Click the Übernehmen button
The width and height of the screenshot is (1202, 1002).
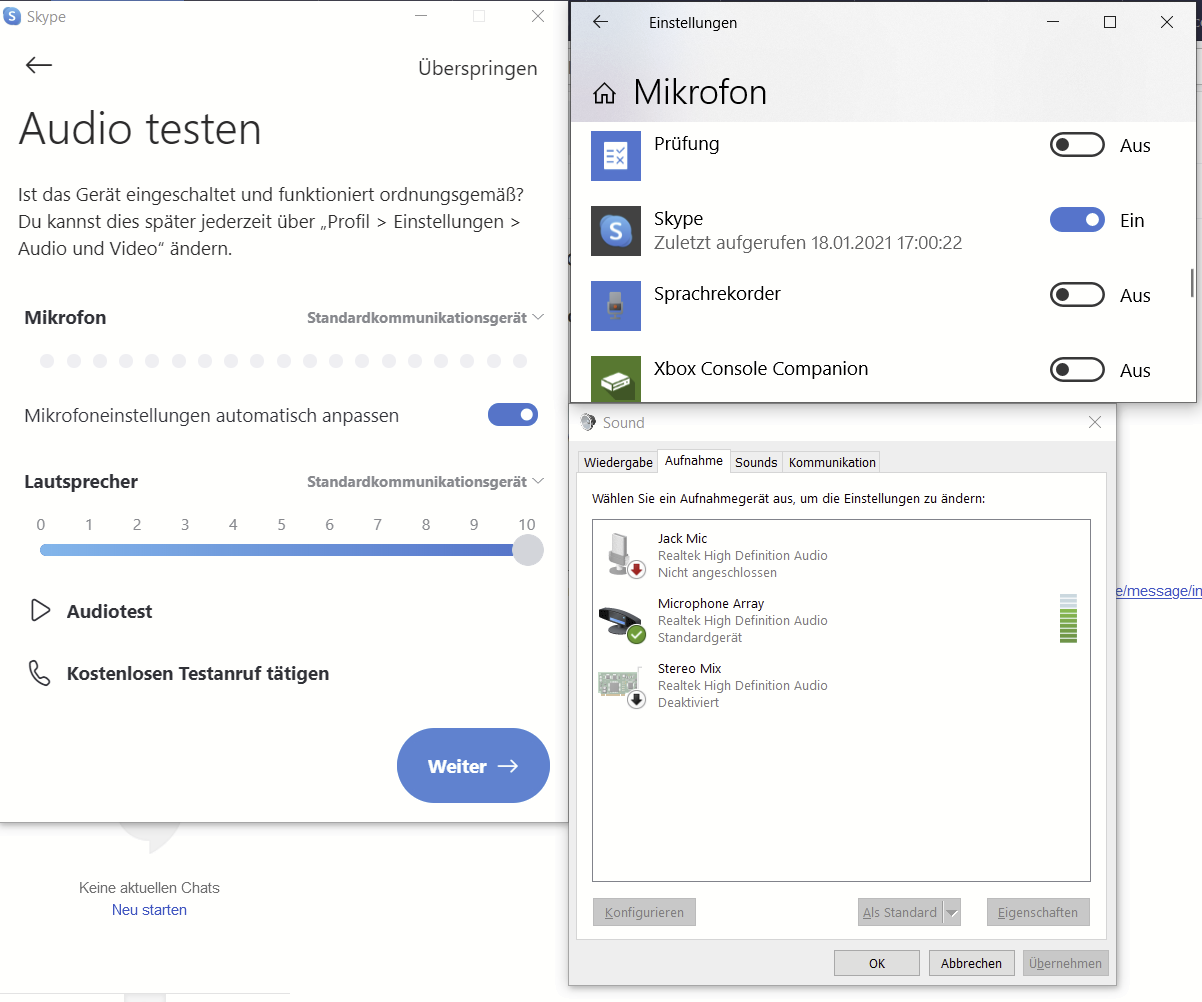coord(1065,963)
